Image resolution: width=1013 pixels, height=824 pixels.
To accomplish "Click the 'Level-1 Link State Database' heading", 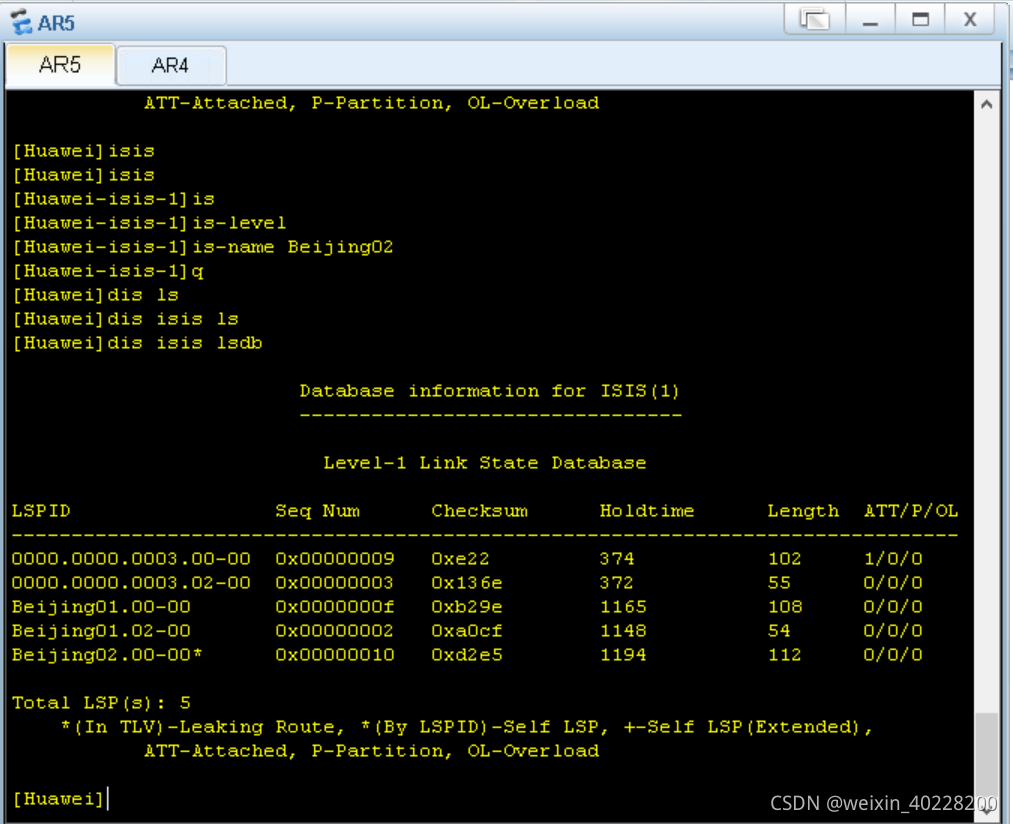I will point(485,463).
